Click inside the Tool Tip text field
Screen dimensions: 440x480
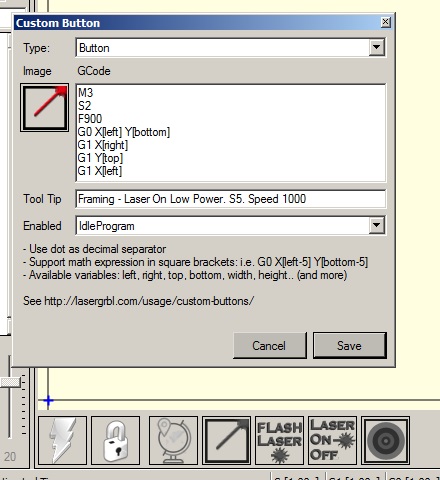click(231, 199)
